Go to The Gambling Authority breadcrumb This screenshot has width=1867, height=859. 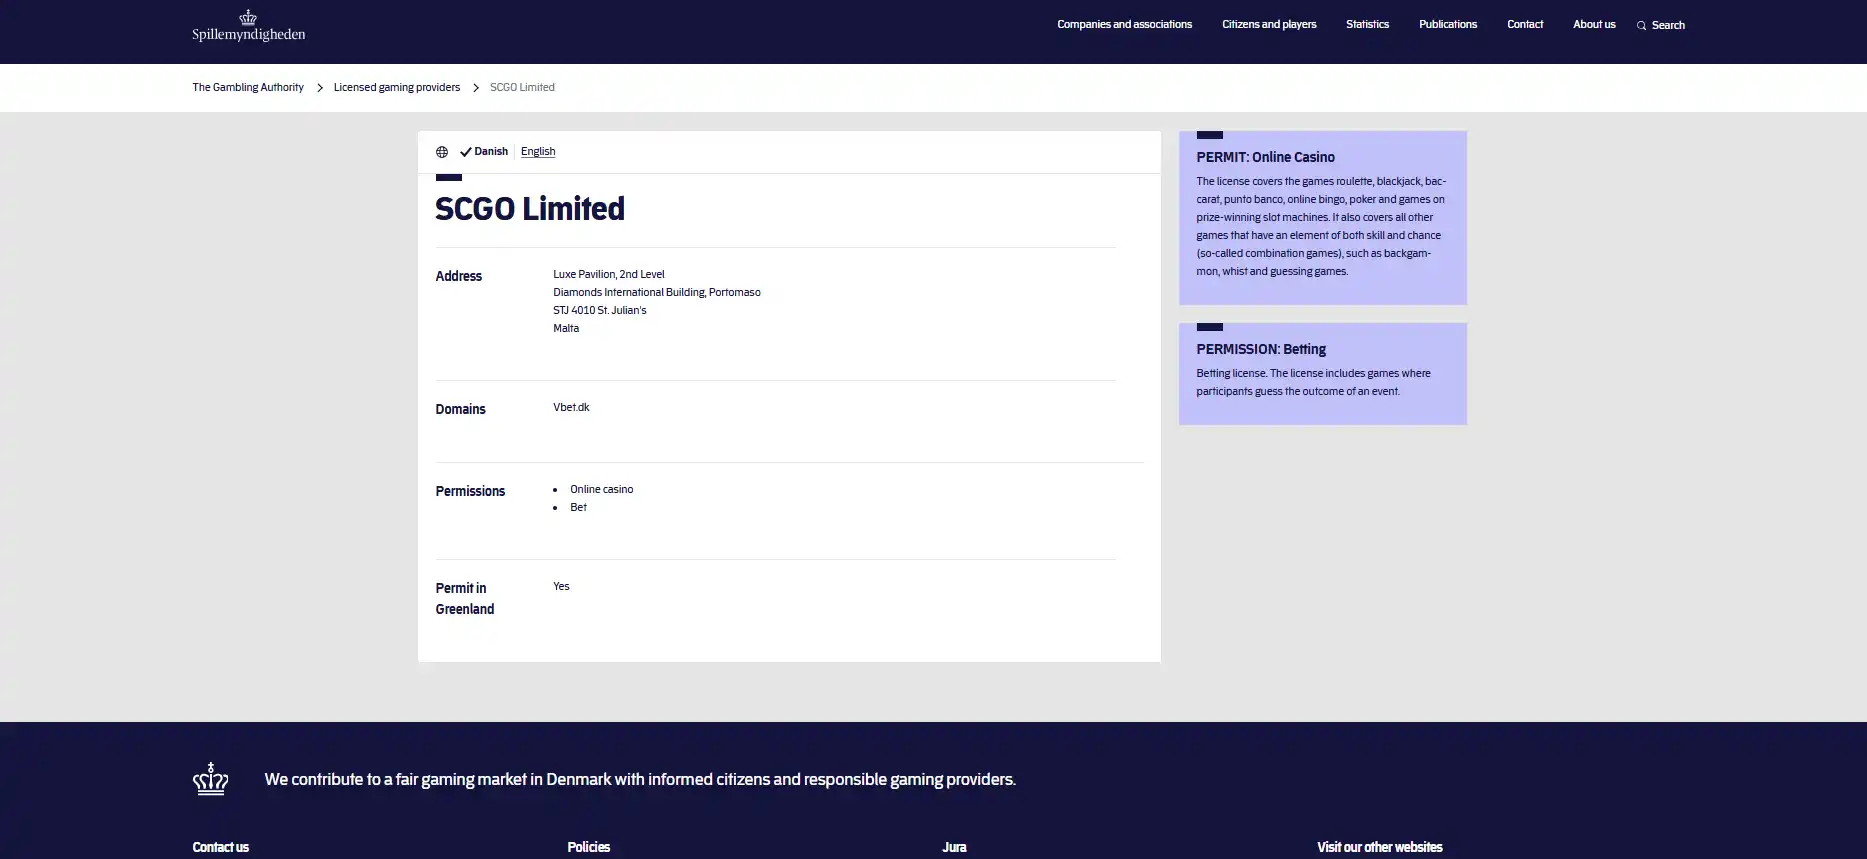point(248,87)
